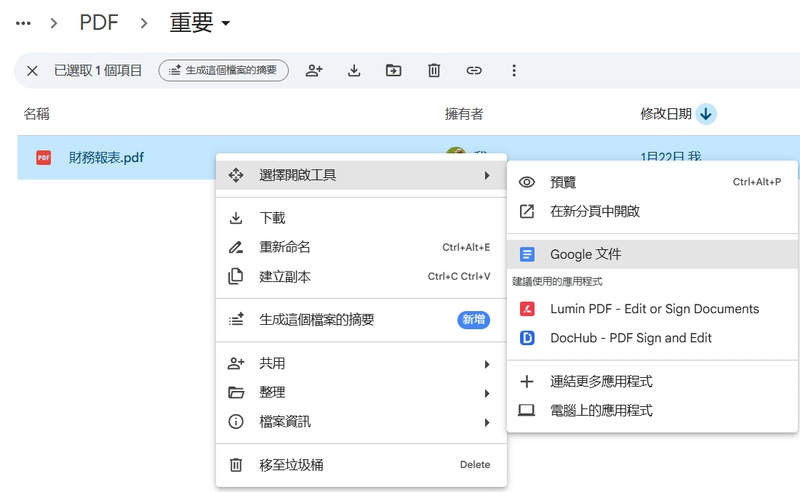Click the 擁有者 column header

click(x=464, y=114)
